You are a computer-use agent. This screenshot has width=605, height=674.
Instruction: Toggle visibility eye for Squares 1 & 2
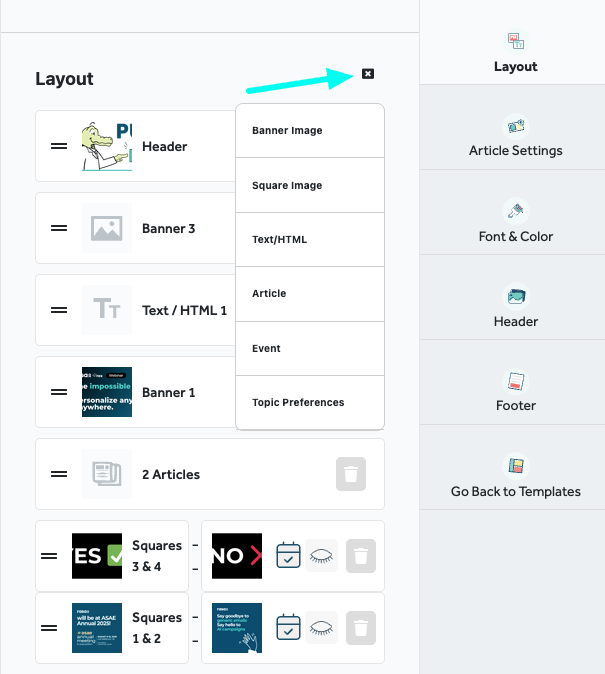(x=322, y=628)
